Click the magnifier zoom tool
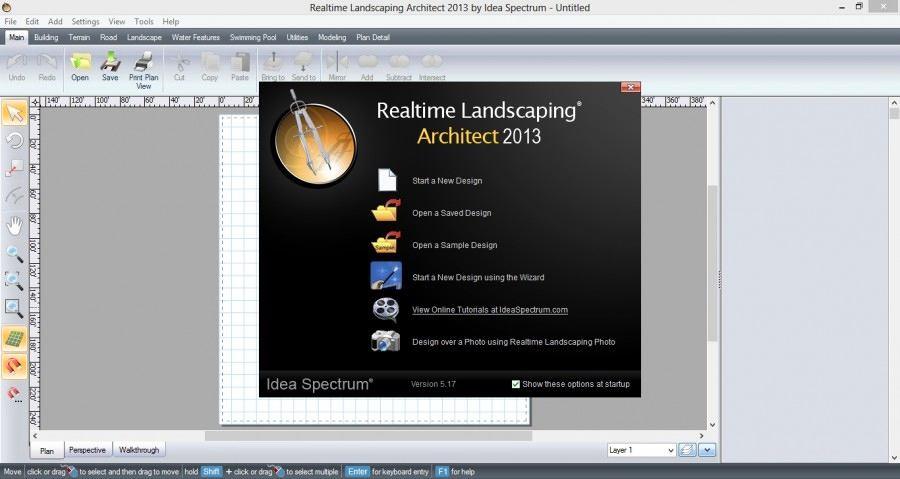 tap(15, 252)
